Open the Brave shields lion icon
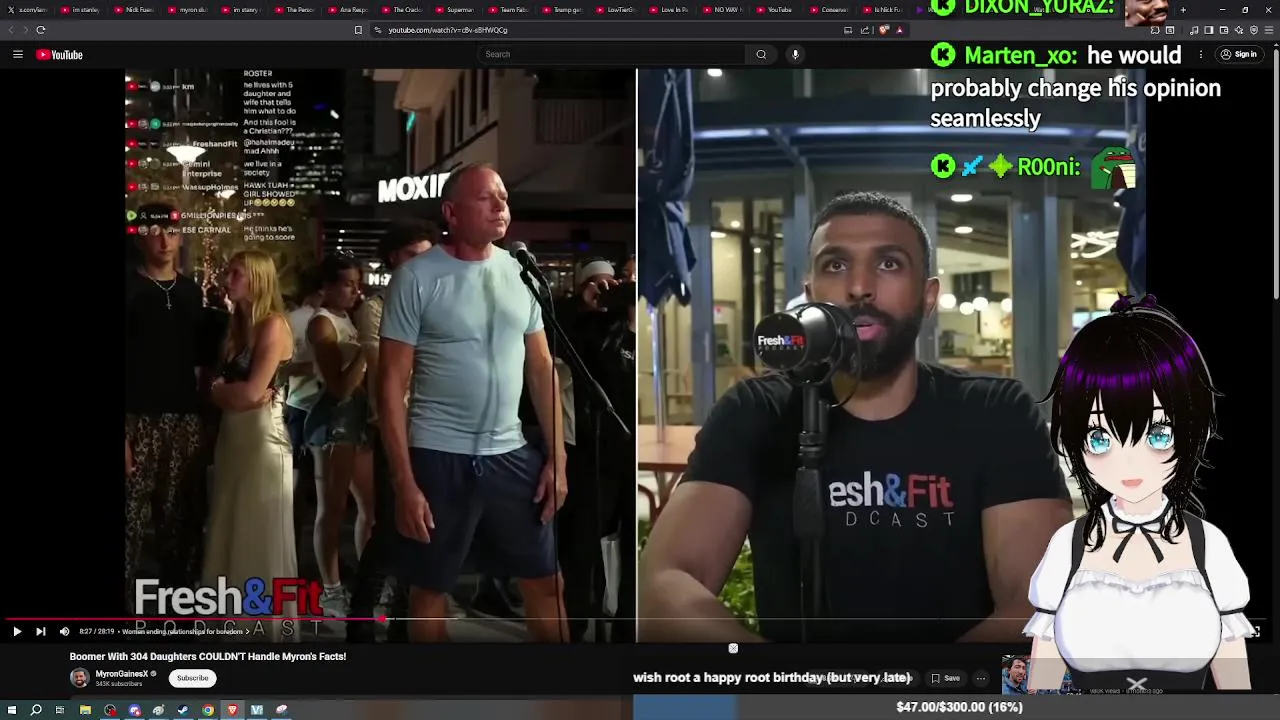Viewport: 1280px width, 720px height. point(884,30)
